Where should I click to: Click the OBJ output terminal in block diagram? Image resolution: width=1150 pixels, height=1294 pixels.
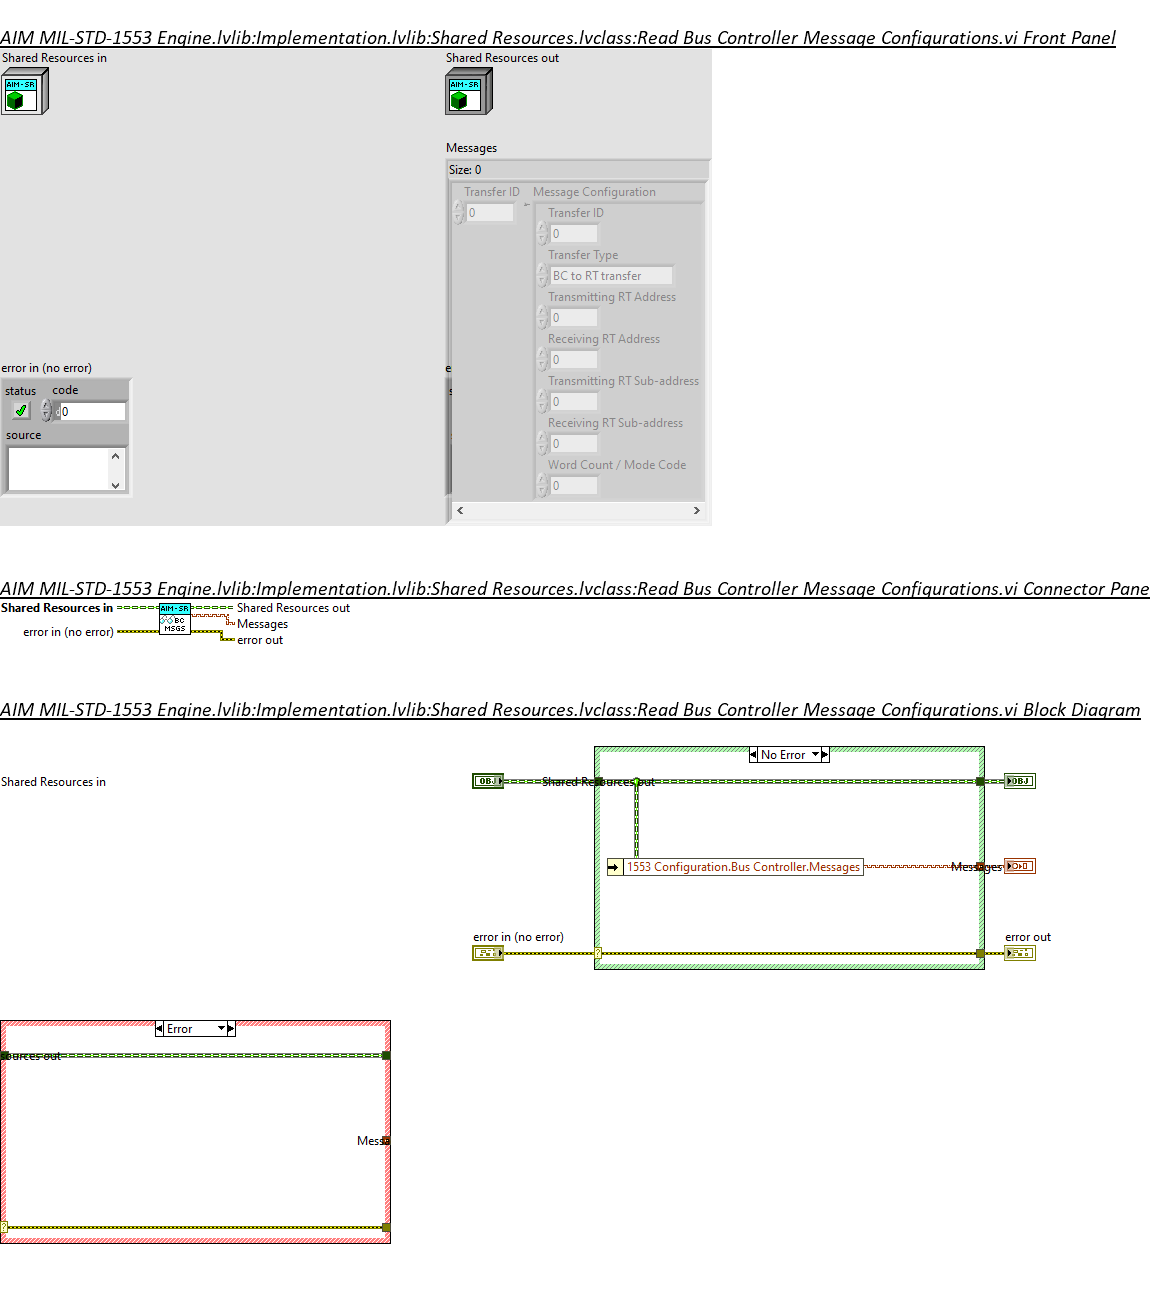[x=1020, y=781]
